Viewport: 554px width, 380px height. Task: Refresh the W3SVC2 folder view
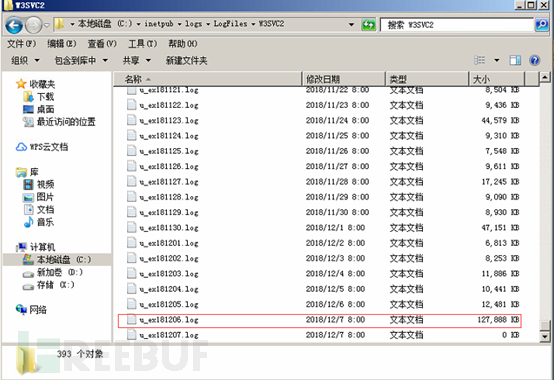click(369, 24)
